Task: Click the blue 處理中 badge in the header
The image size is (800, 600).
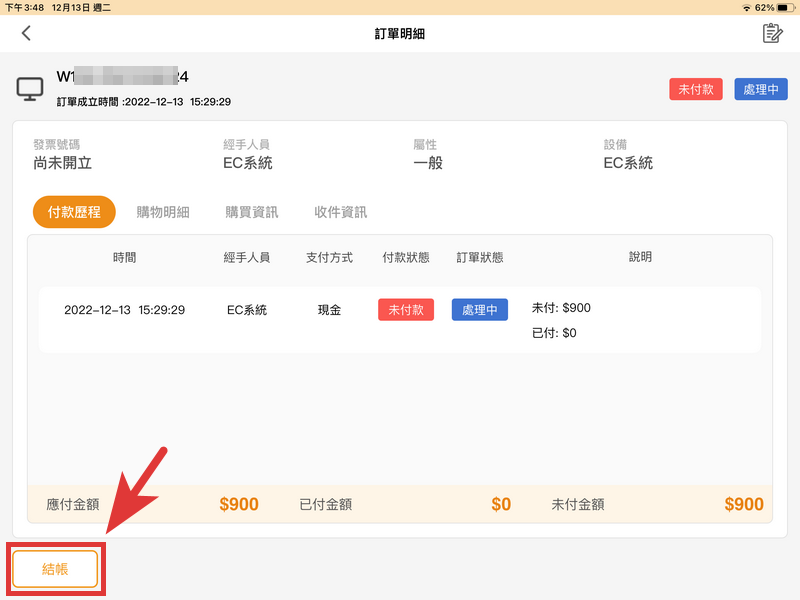Action: (760, 88)
